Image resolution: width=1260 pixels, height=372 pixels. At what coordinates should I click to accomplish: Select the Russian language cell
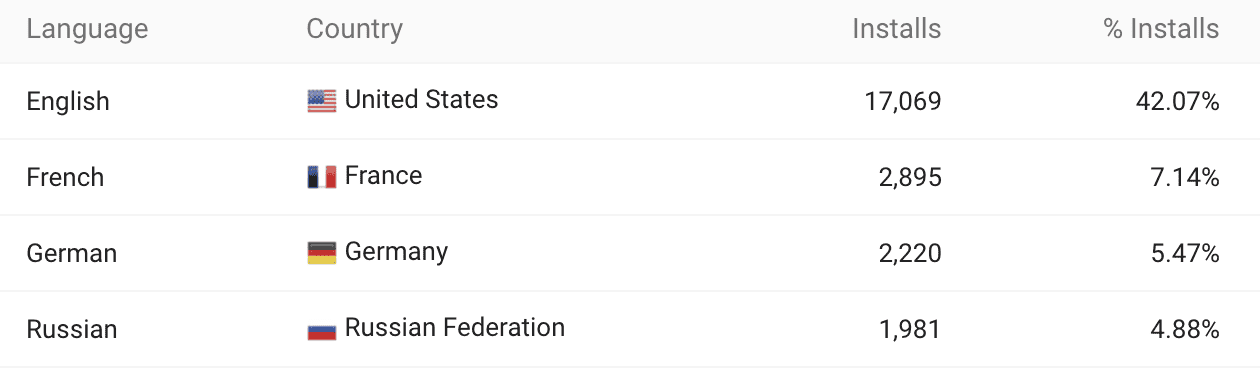pyautogui.click(x=72, y=330)
